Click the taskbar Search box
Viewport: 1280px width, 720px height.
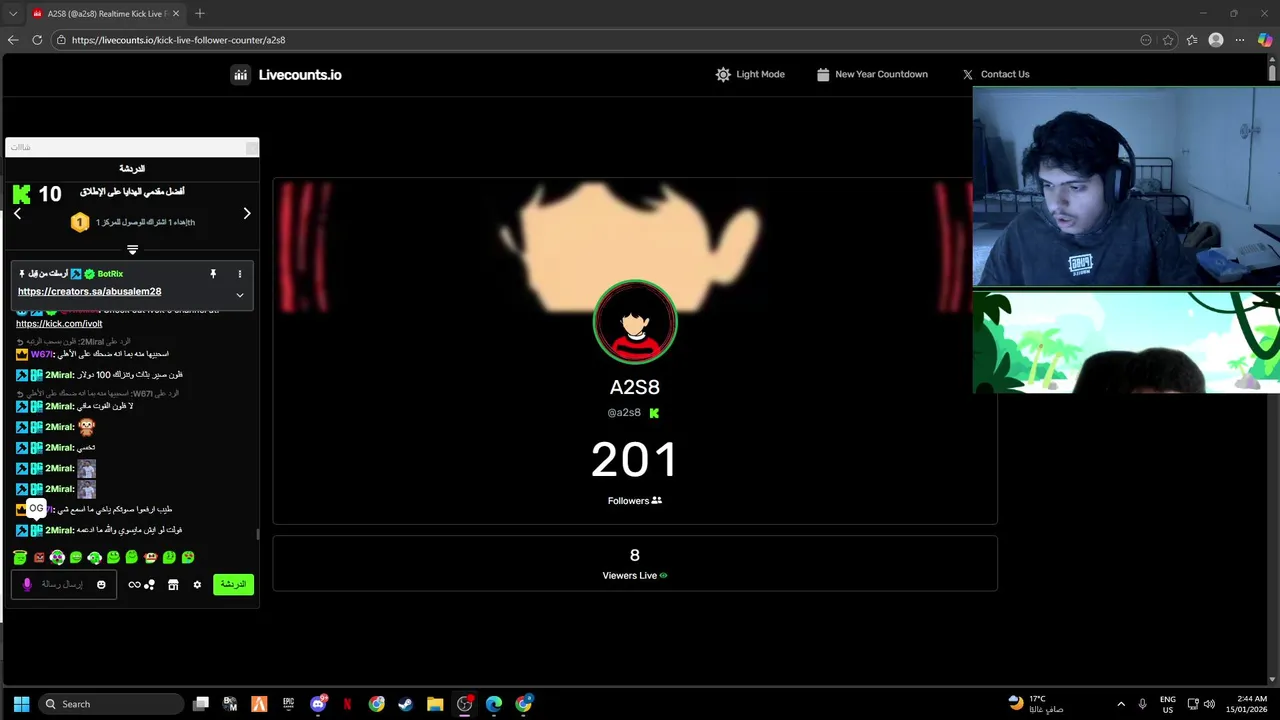pyautogui.click(x=111, y=704)
